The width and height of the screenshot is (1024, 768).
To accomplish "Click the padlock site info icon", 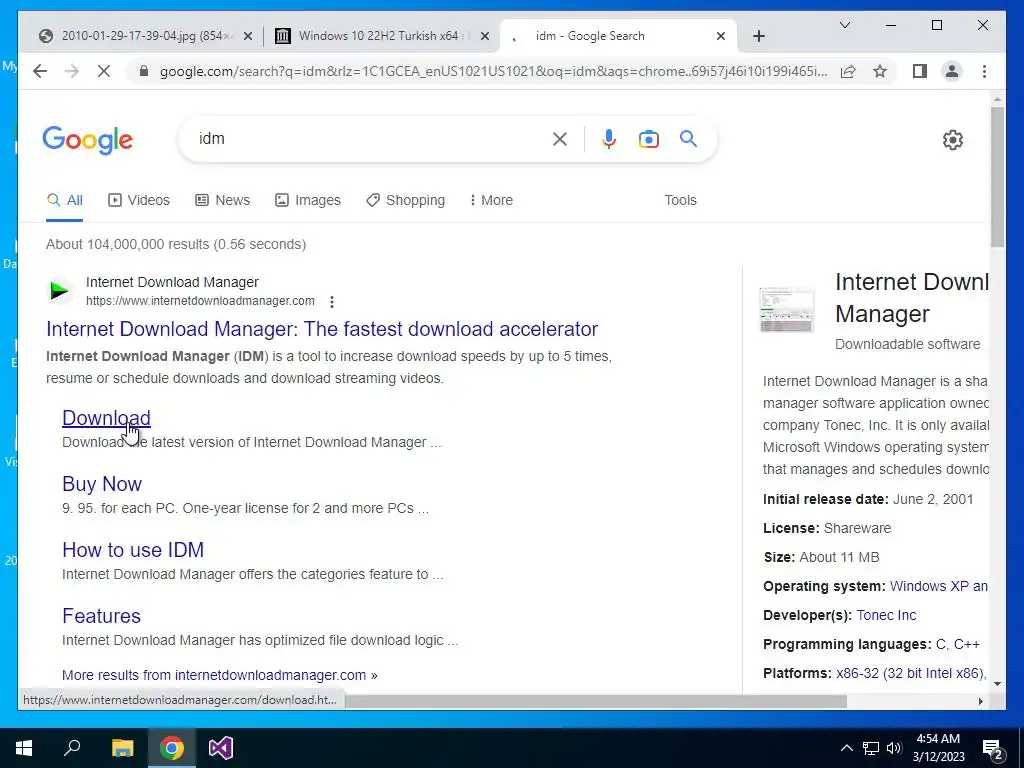I will point(144,71).
